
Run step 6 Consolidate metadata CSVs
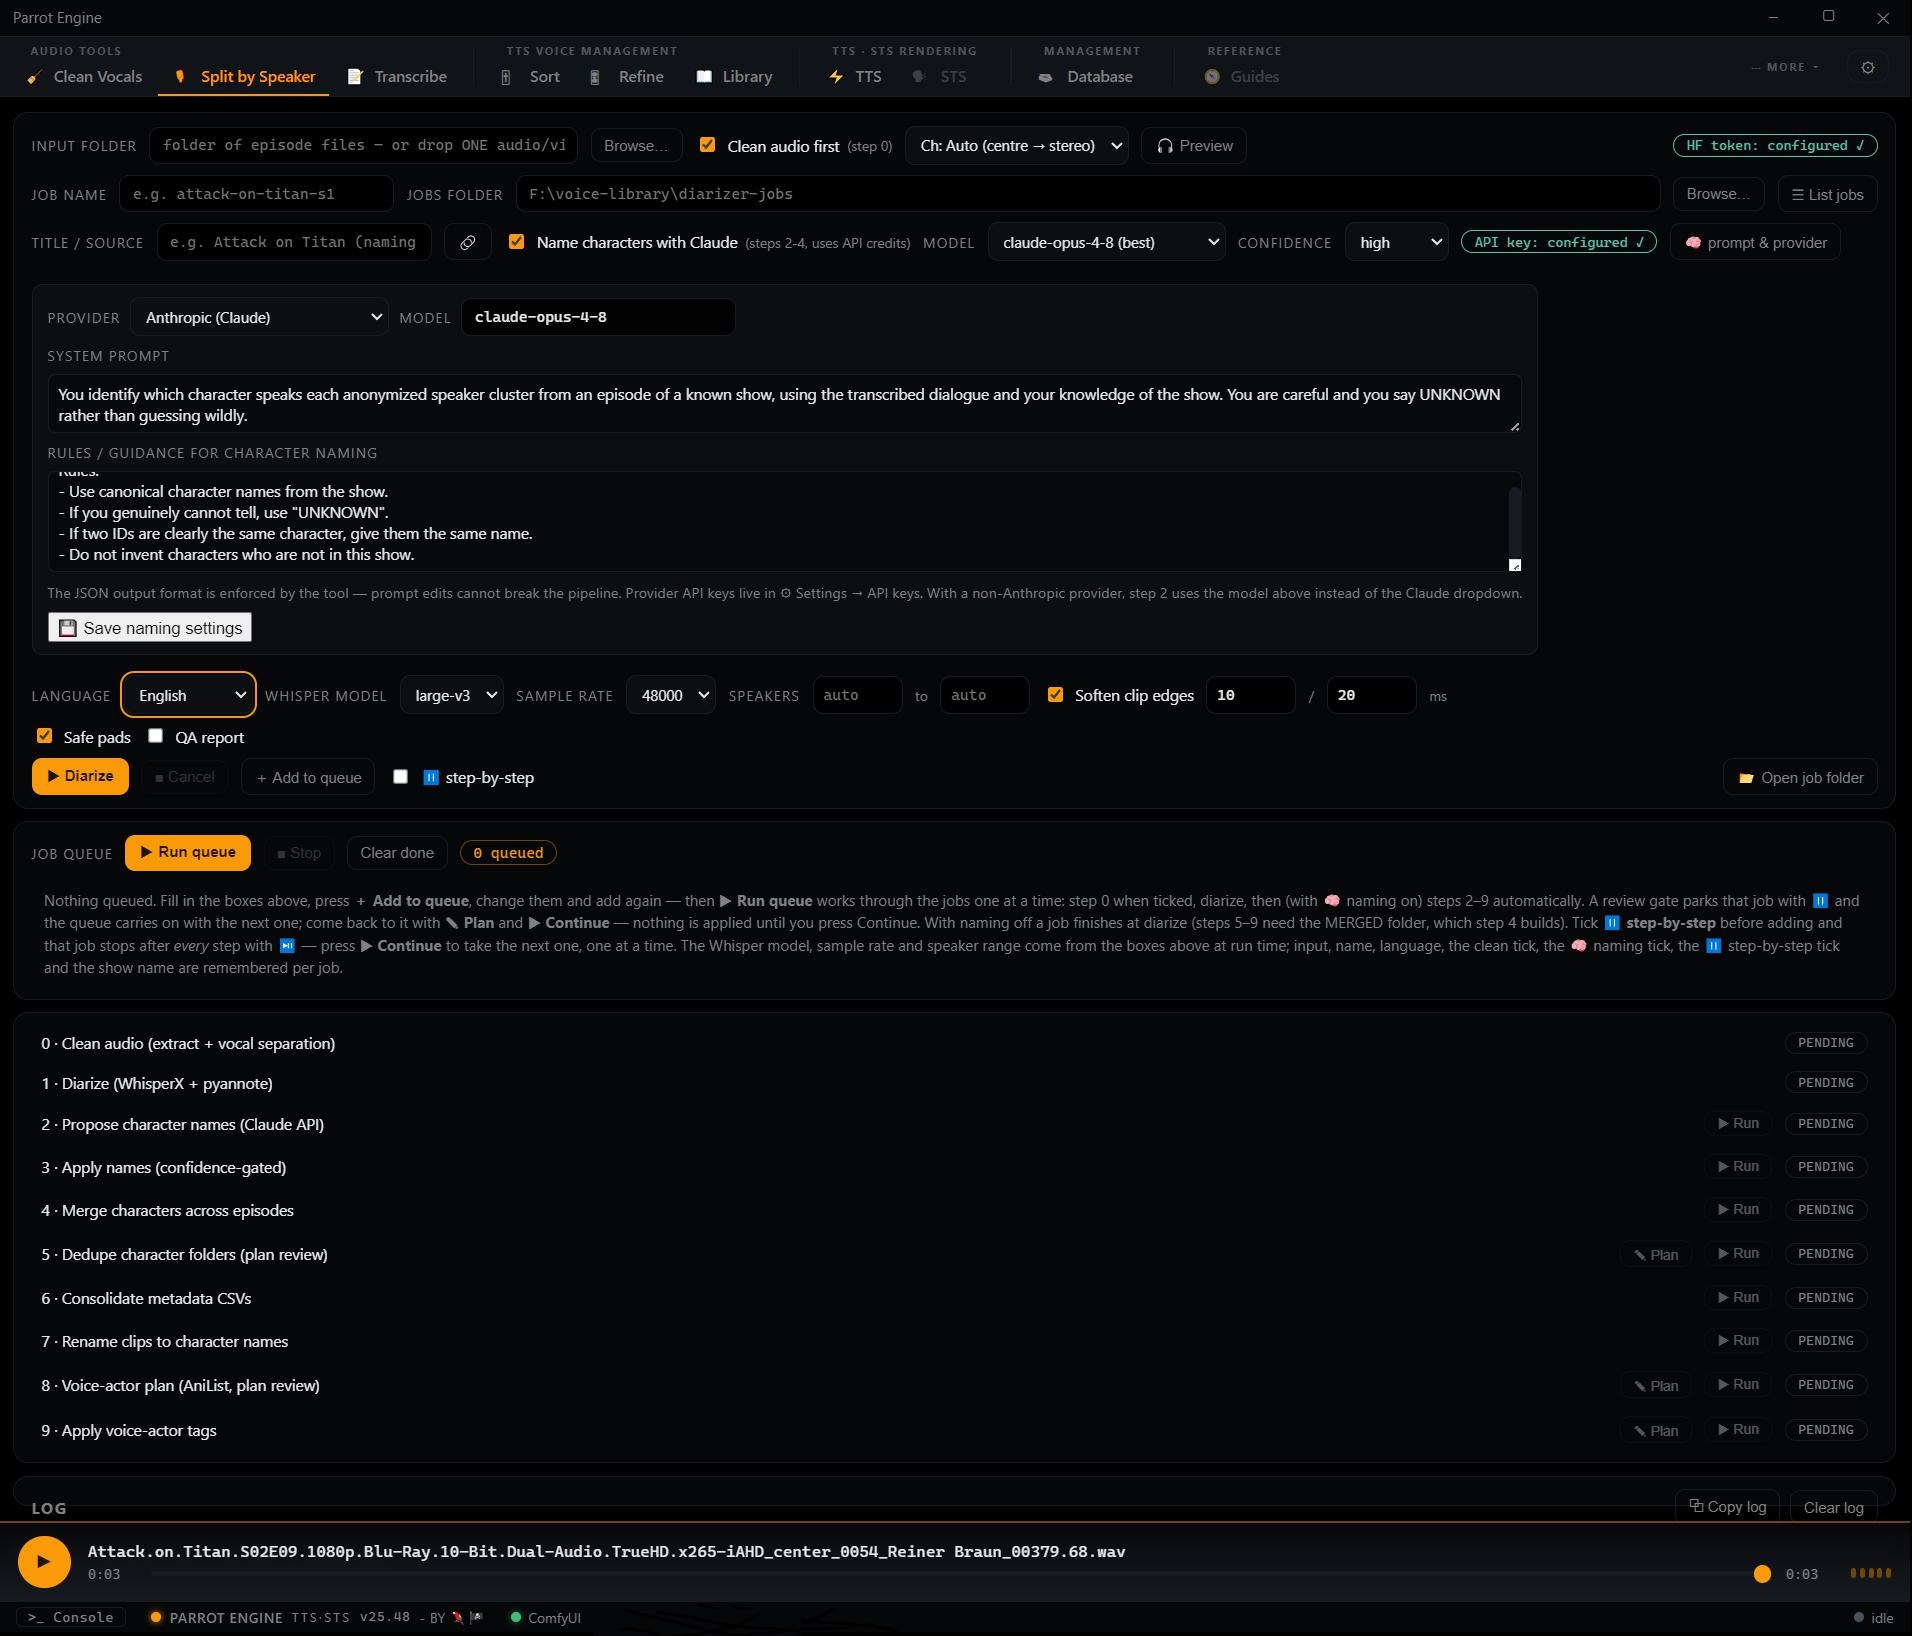pyautogui.click(x=1738, y=1298)
